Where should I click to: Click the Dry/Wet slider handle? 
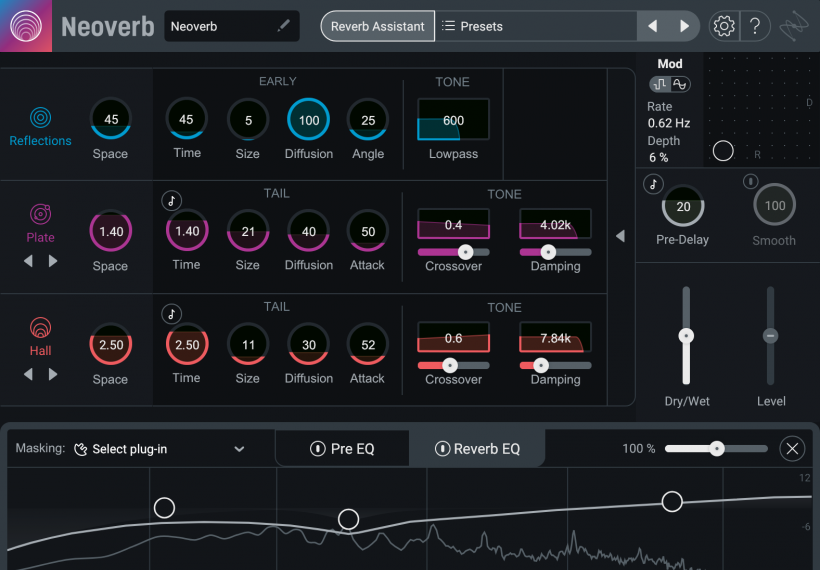pyautogui.click(x=686, y=336)
